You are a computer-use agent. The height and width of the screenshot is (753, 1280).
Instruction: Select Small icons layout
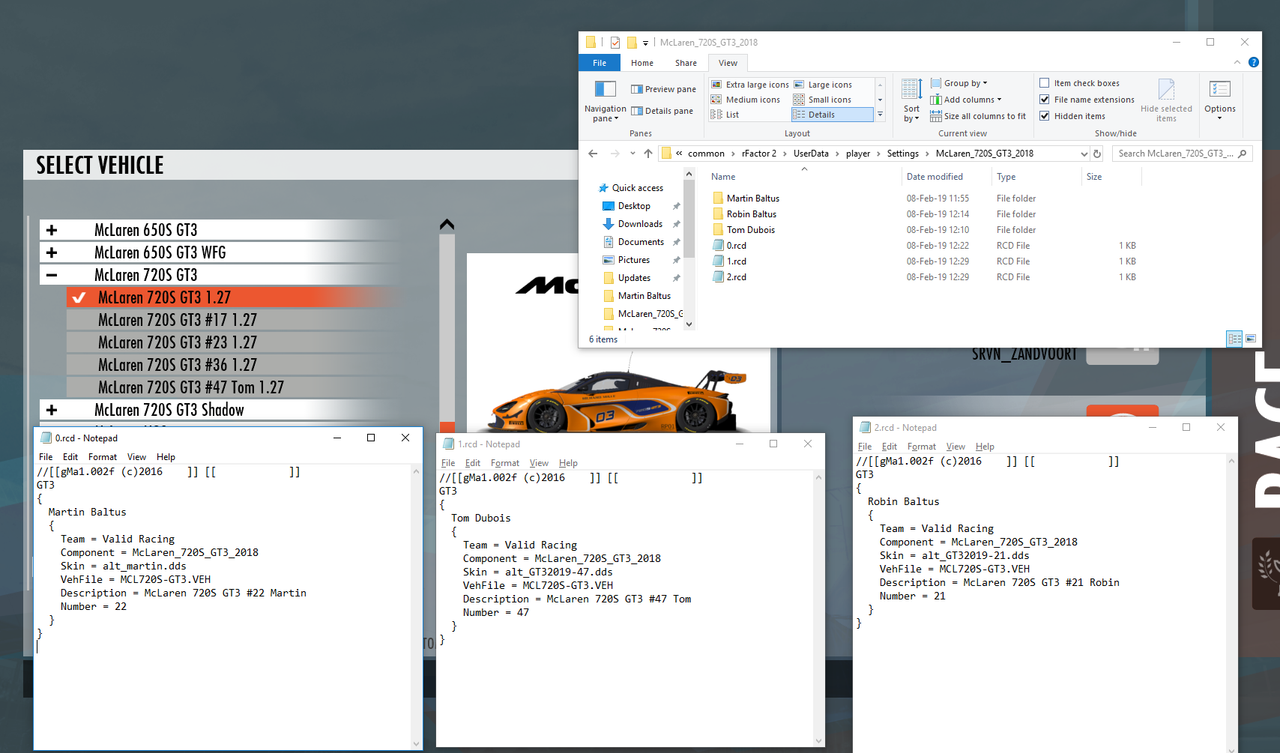pyautogui.click(x=822, y=100)
